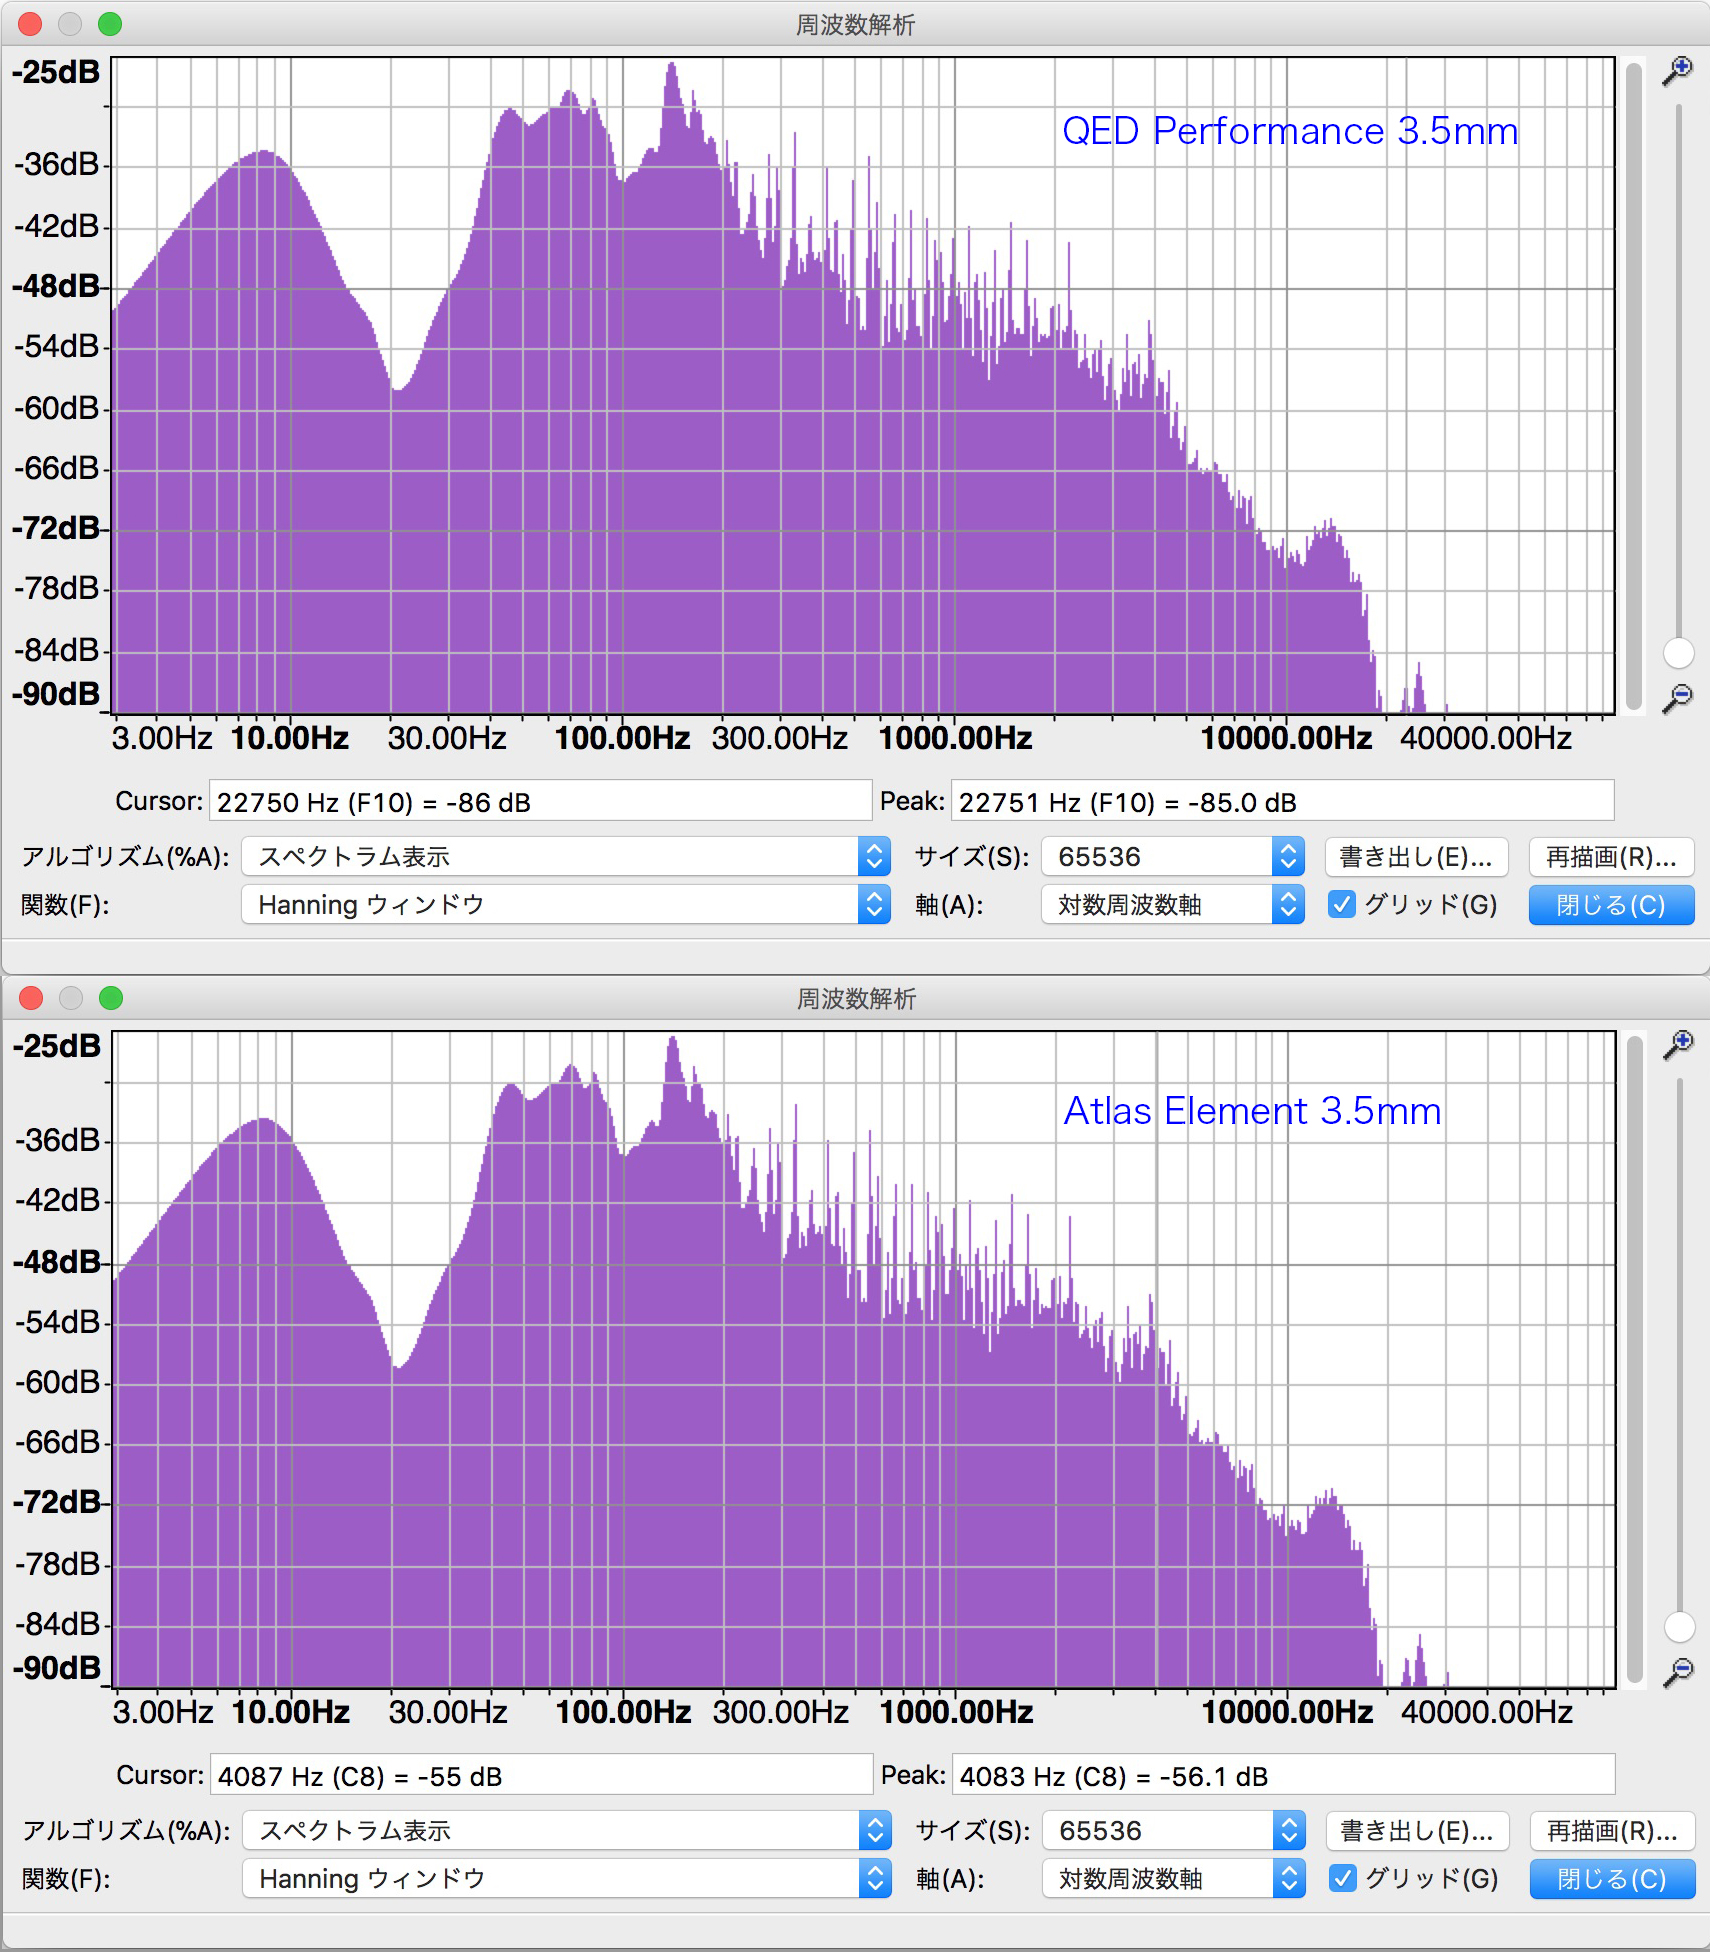The height and width of the screenshot is (1952, 1710).
Task: Click zoom slider knob in QED Performance window
Action: pyautogui.click(x=1678, y=653)
